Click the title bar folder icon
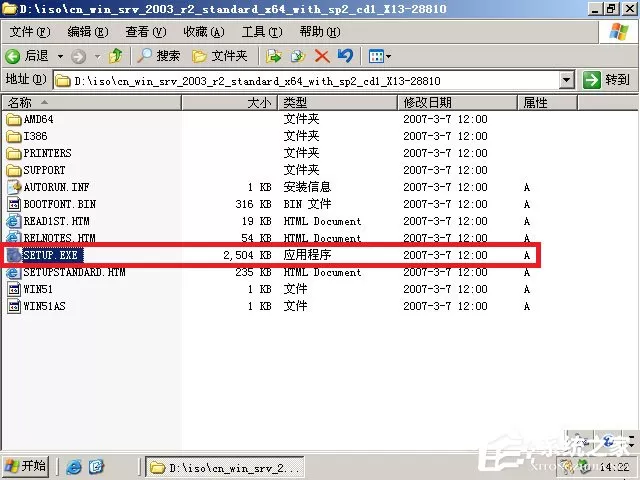Image resolution: width=640 pixels, height=480 pixels. point(10,9)
